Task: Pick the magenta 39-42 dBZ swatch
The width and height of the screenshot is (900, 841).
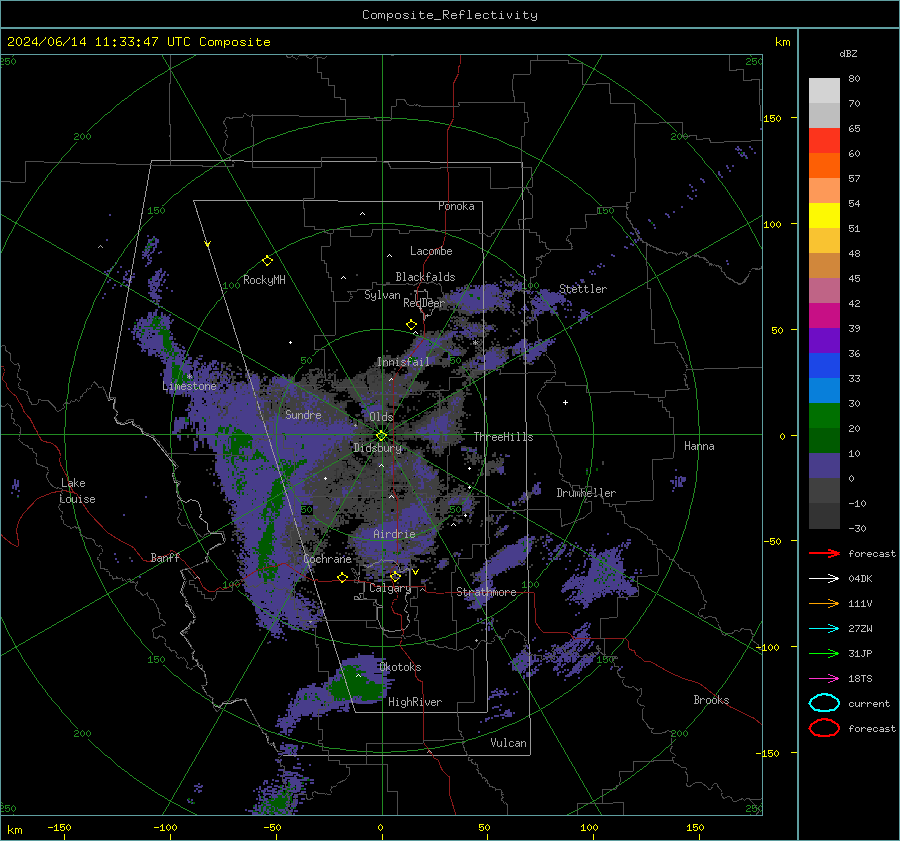Action: [824, 316]
